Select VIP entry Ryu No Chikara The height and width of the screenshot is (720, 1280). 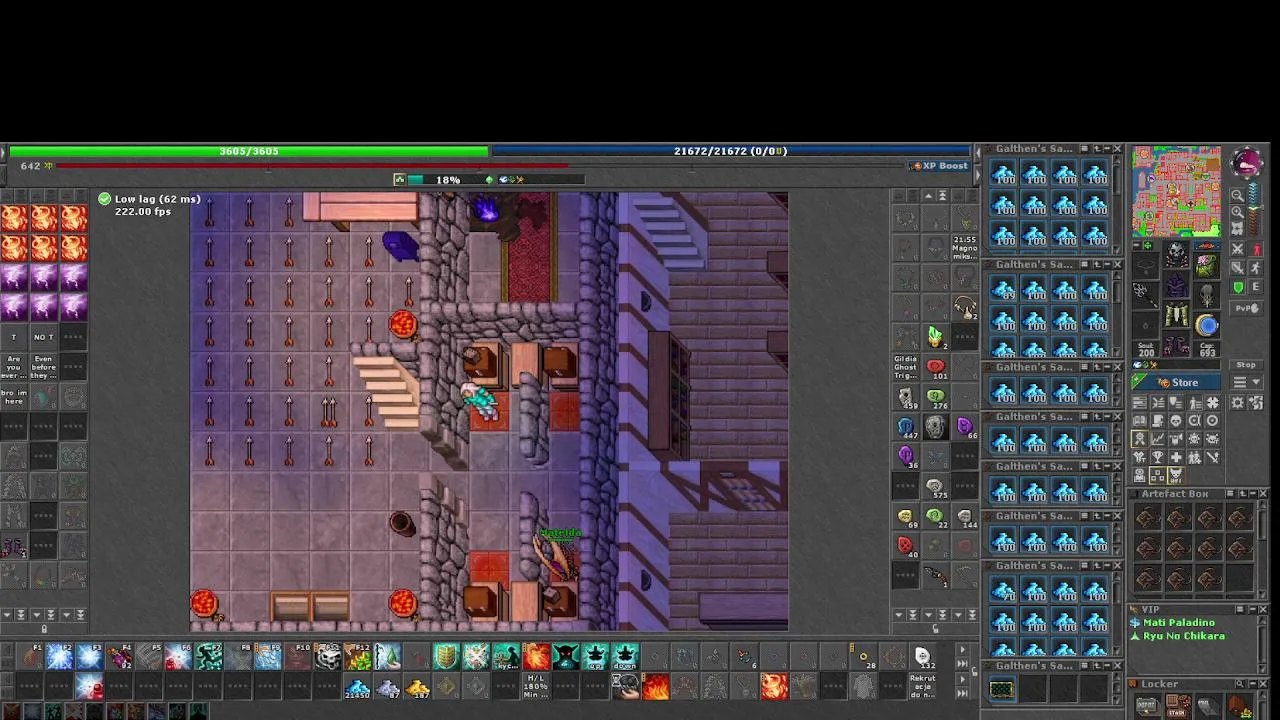point(1184,636)
